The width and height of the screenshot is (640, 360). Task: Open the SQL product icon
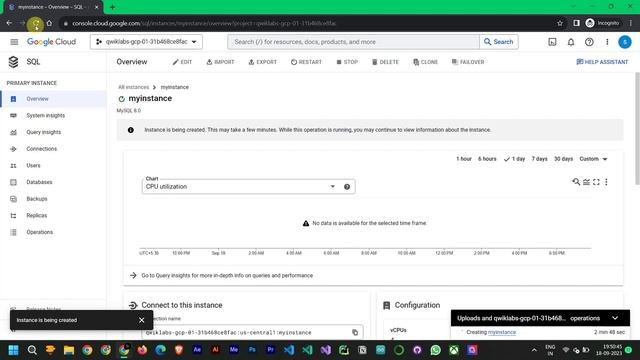click(x=13, y=62)
